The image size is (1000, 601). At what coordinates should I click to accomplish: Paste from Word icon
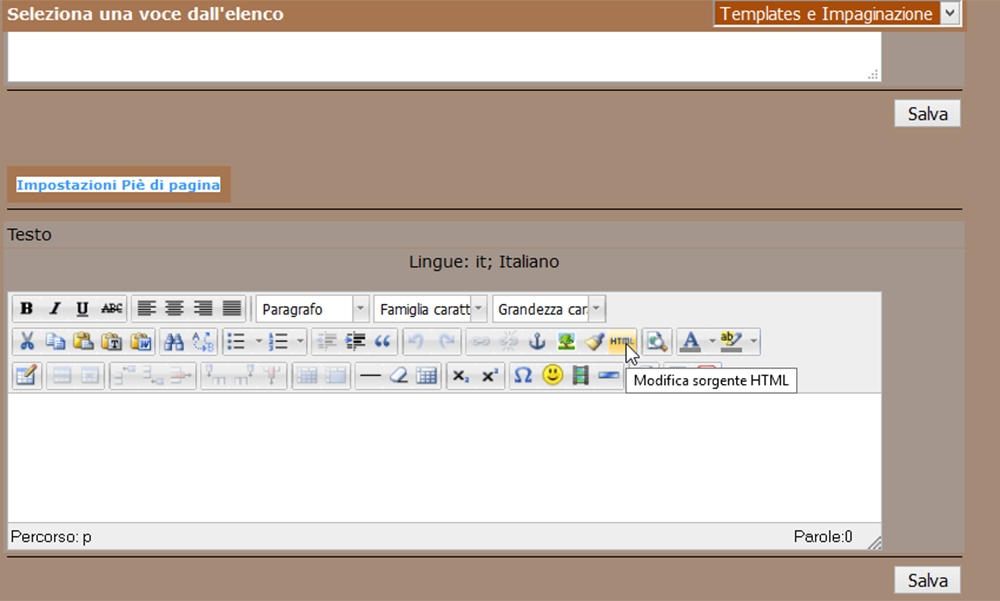(x=140, y=341)
